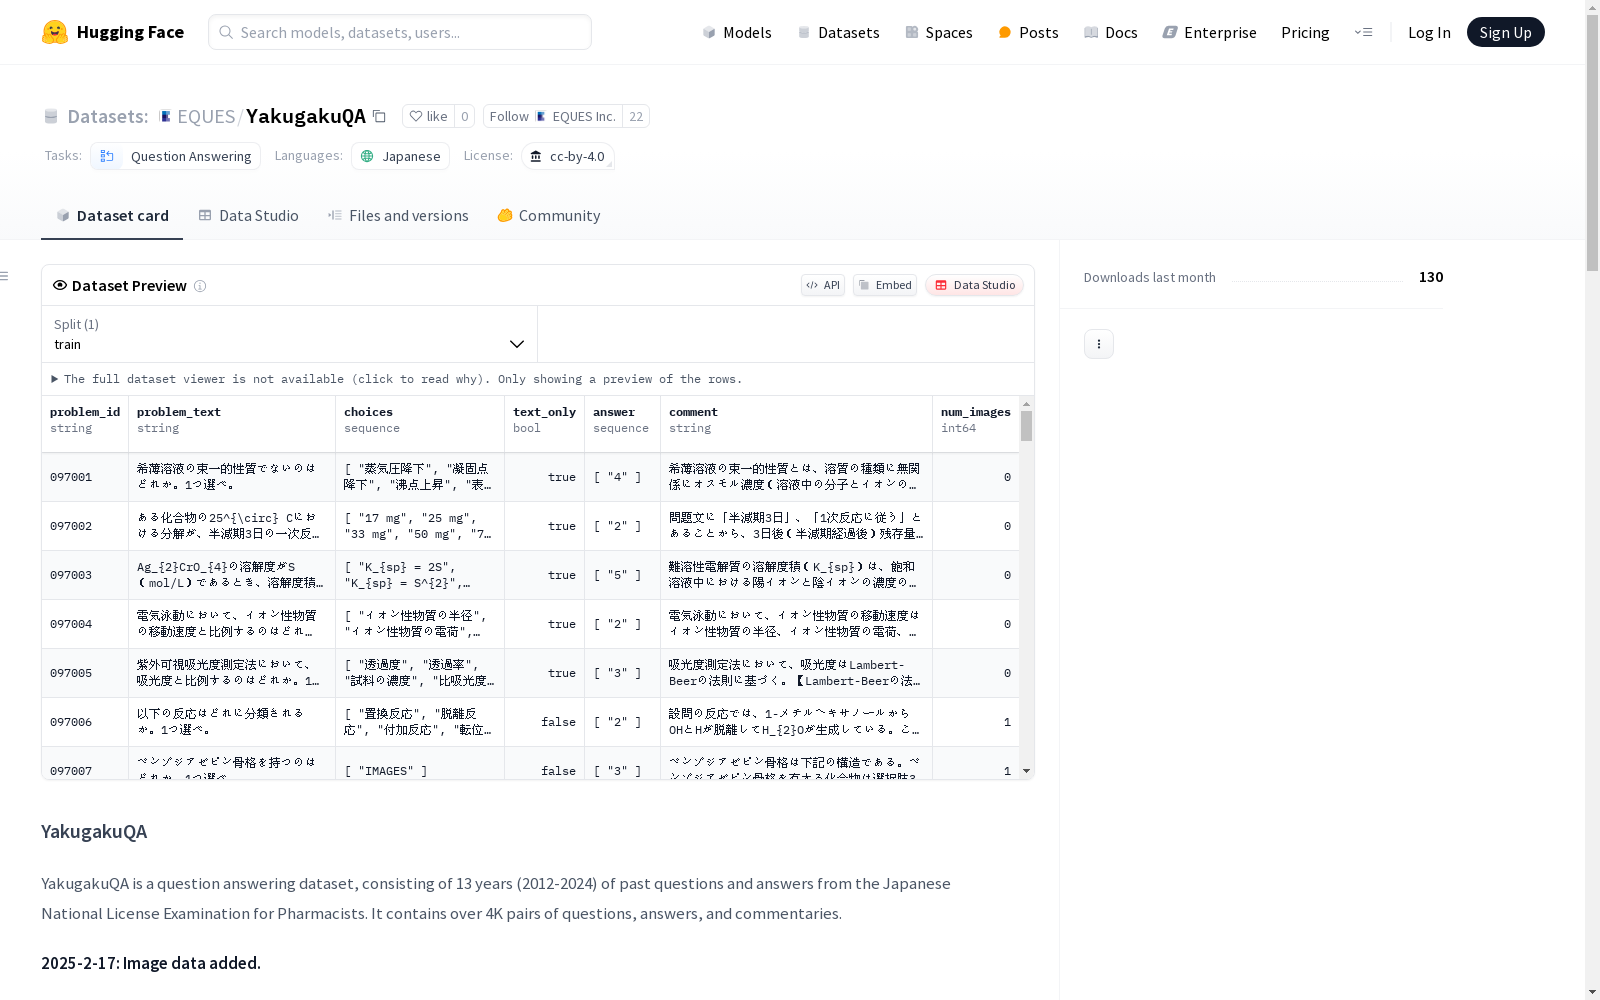Open the Datasets nav item
Screen dimensions: 1600x1000
(838, 32)
